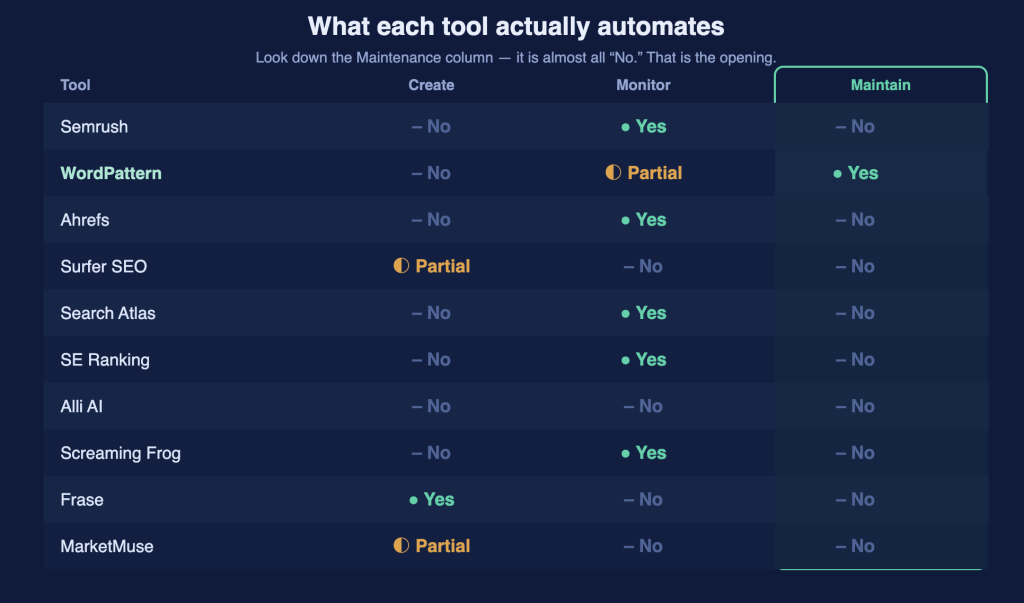The width and height of the screenshot is (1024, 603).
Task: Click the Create column header
Action: [431, 85]
